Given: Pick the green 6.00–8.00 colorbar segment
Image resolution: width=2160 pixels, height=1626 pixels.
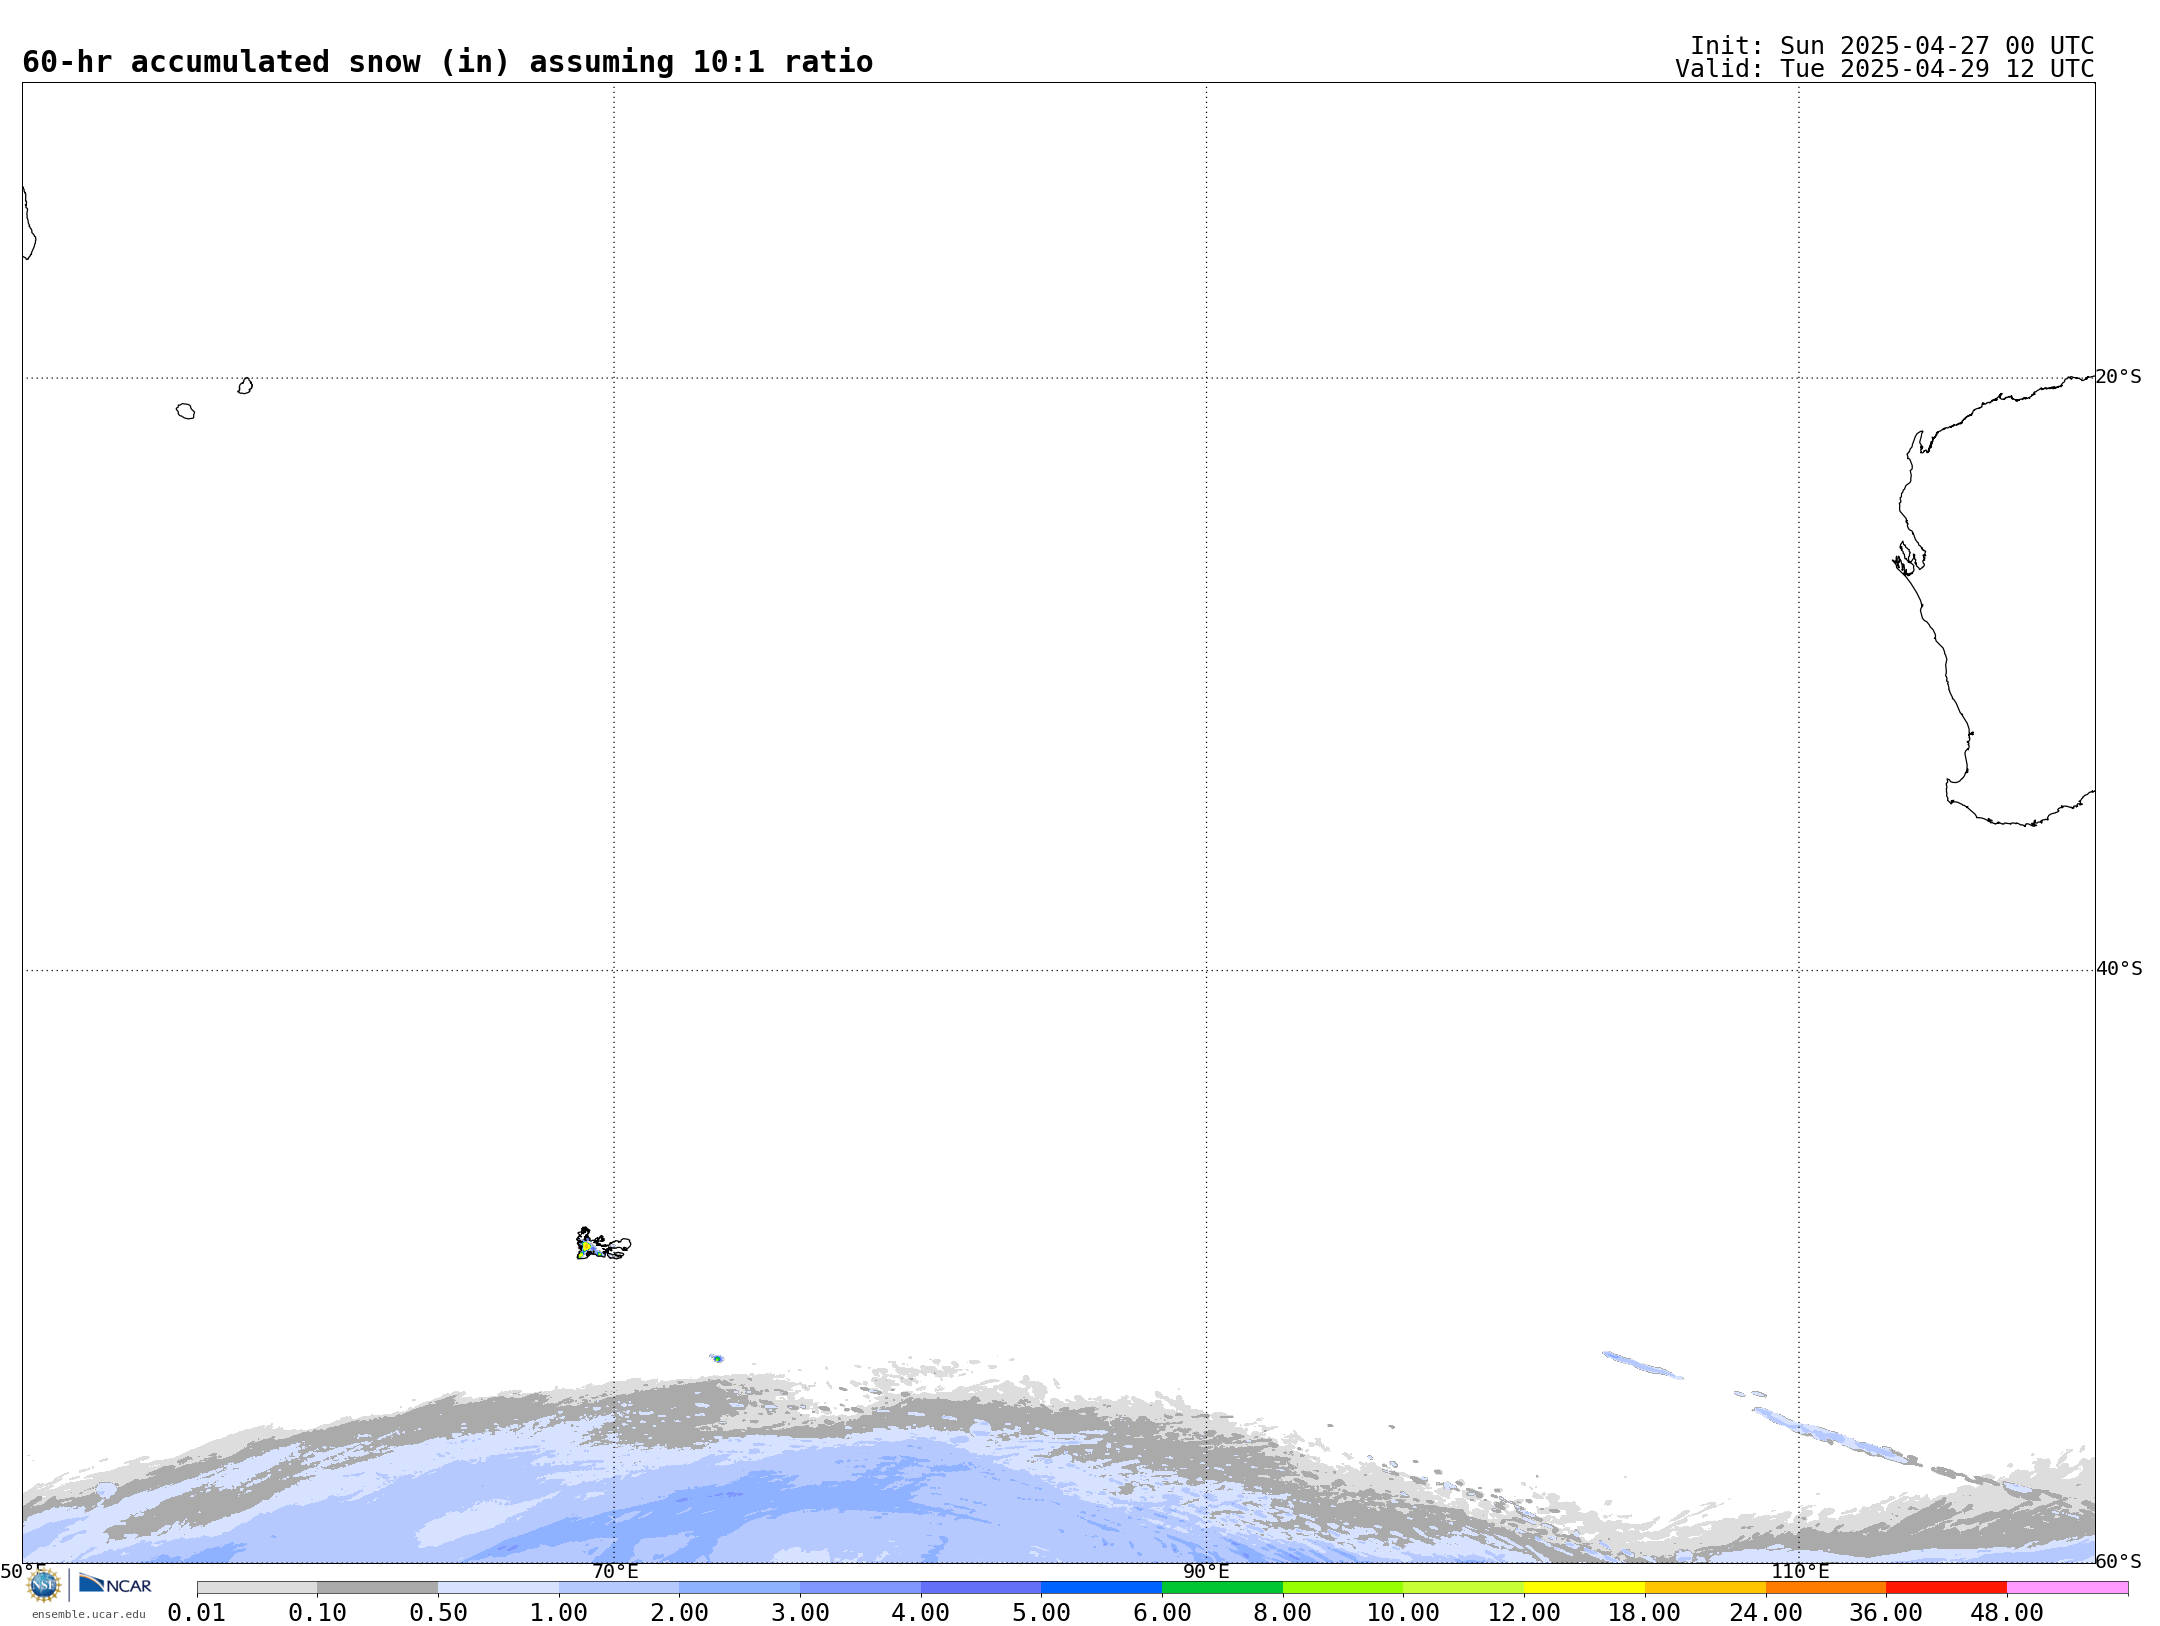Looking at the screenshot, I should [1222, 1588].
